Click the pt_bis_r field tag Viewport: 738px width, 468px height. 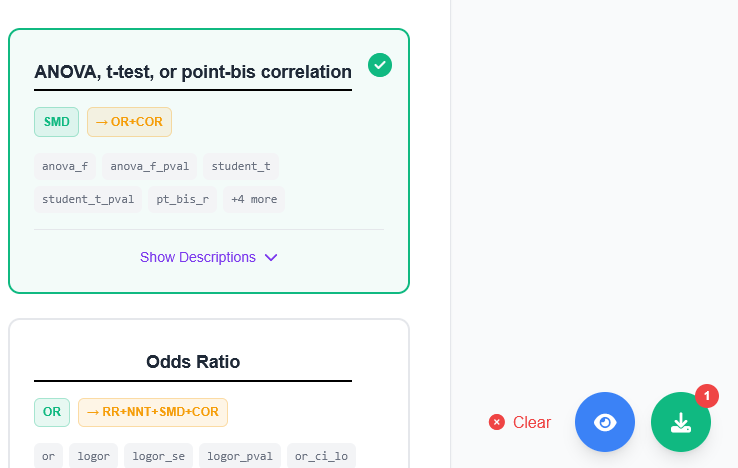(x=183, y=199)
